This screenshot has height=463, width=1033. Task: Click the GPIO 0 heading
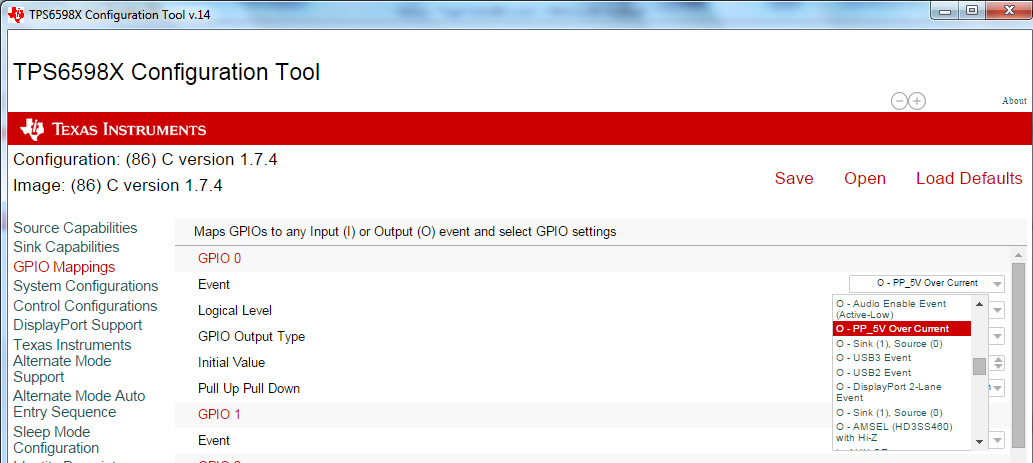point(219,258)
